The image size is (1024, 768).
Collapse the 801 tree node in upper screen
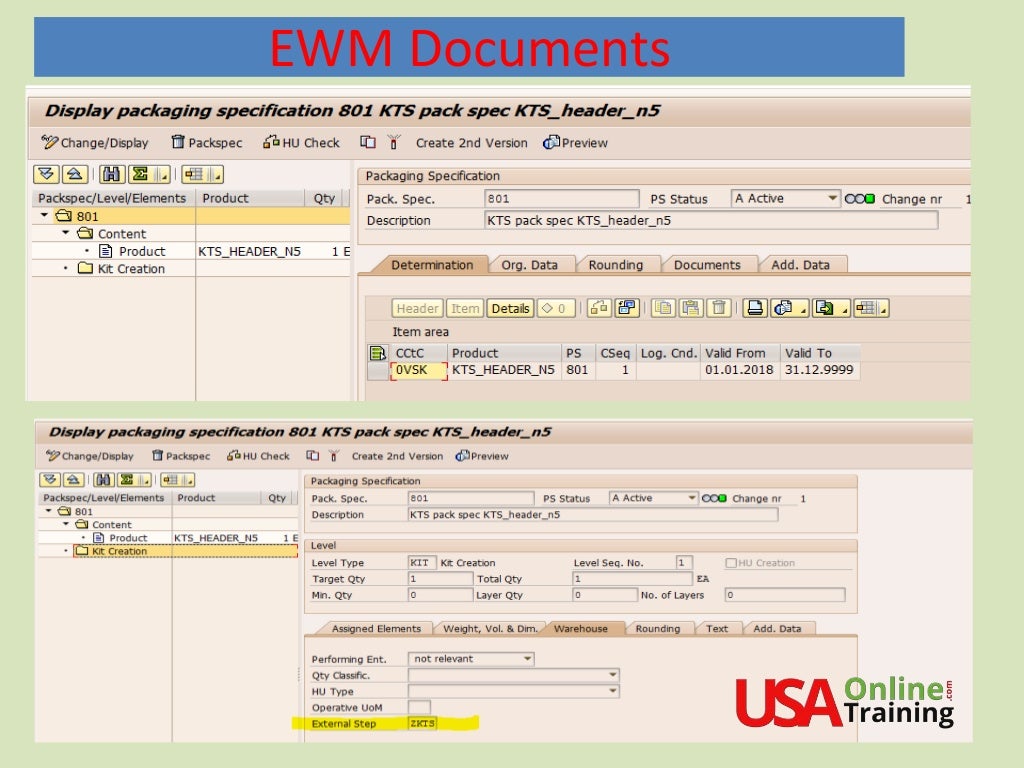tap(44, 215)
